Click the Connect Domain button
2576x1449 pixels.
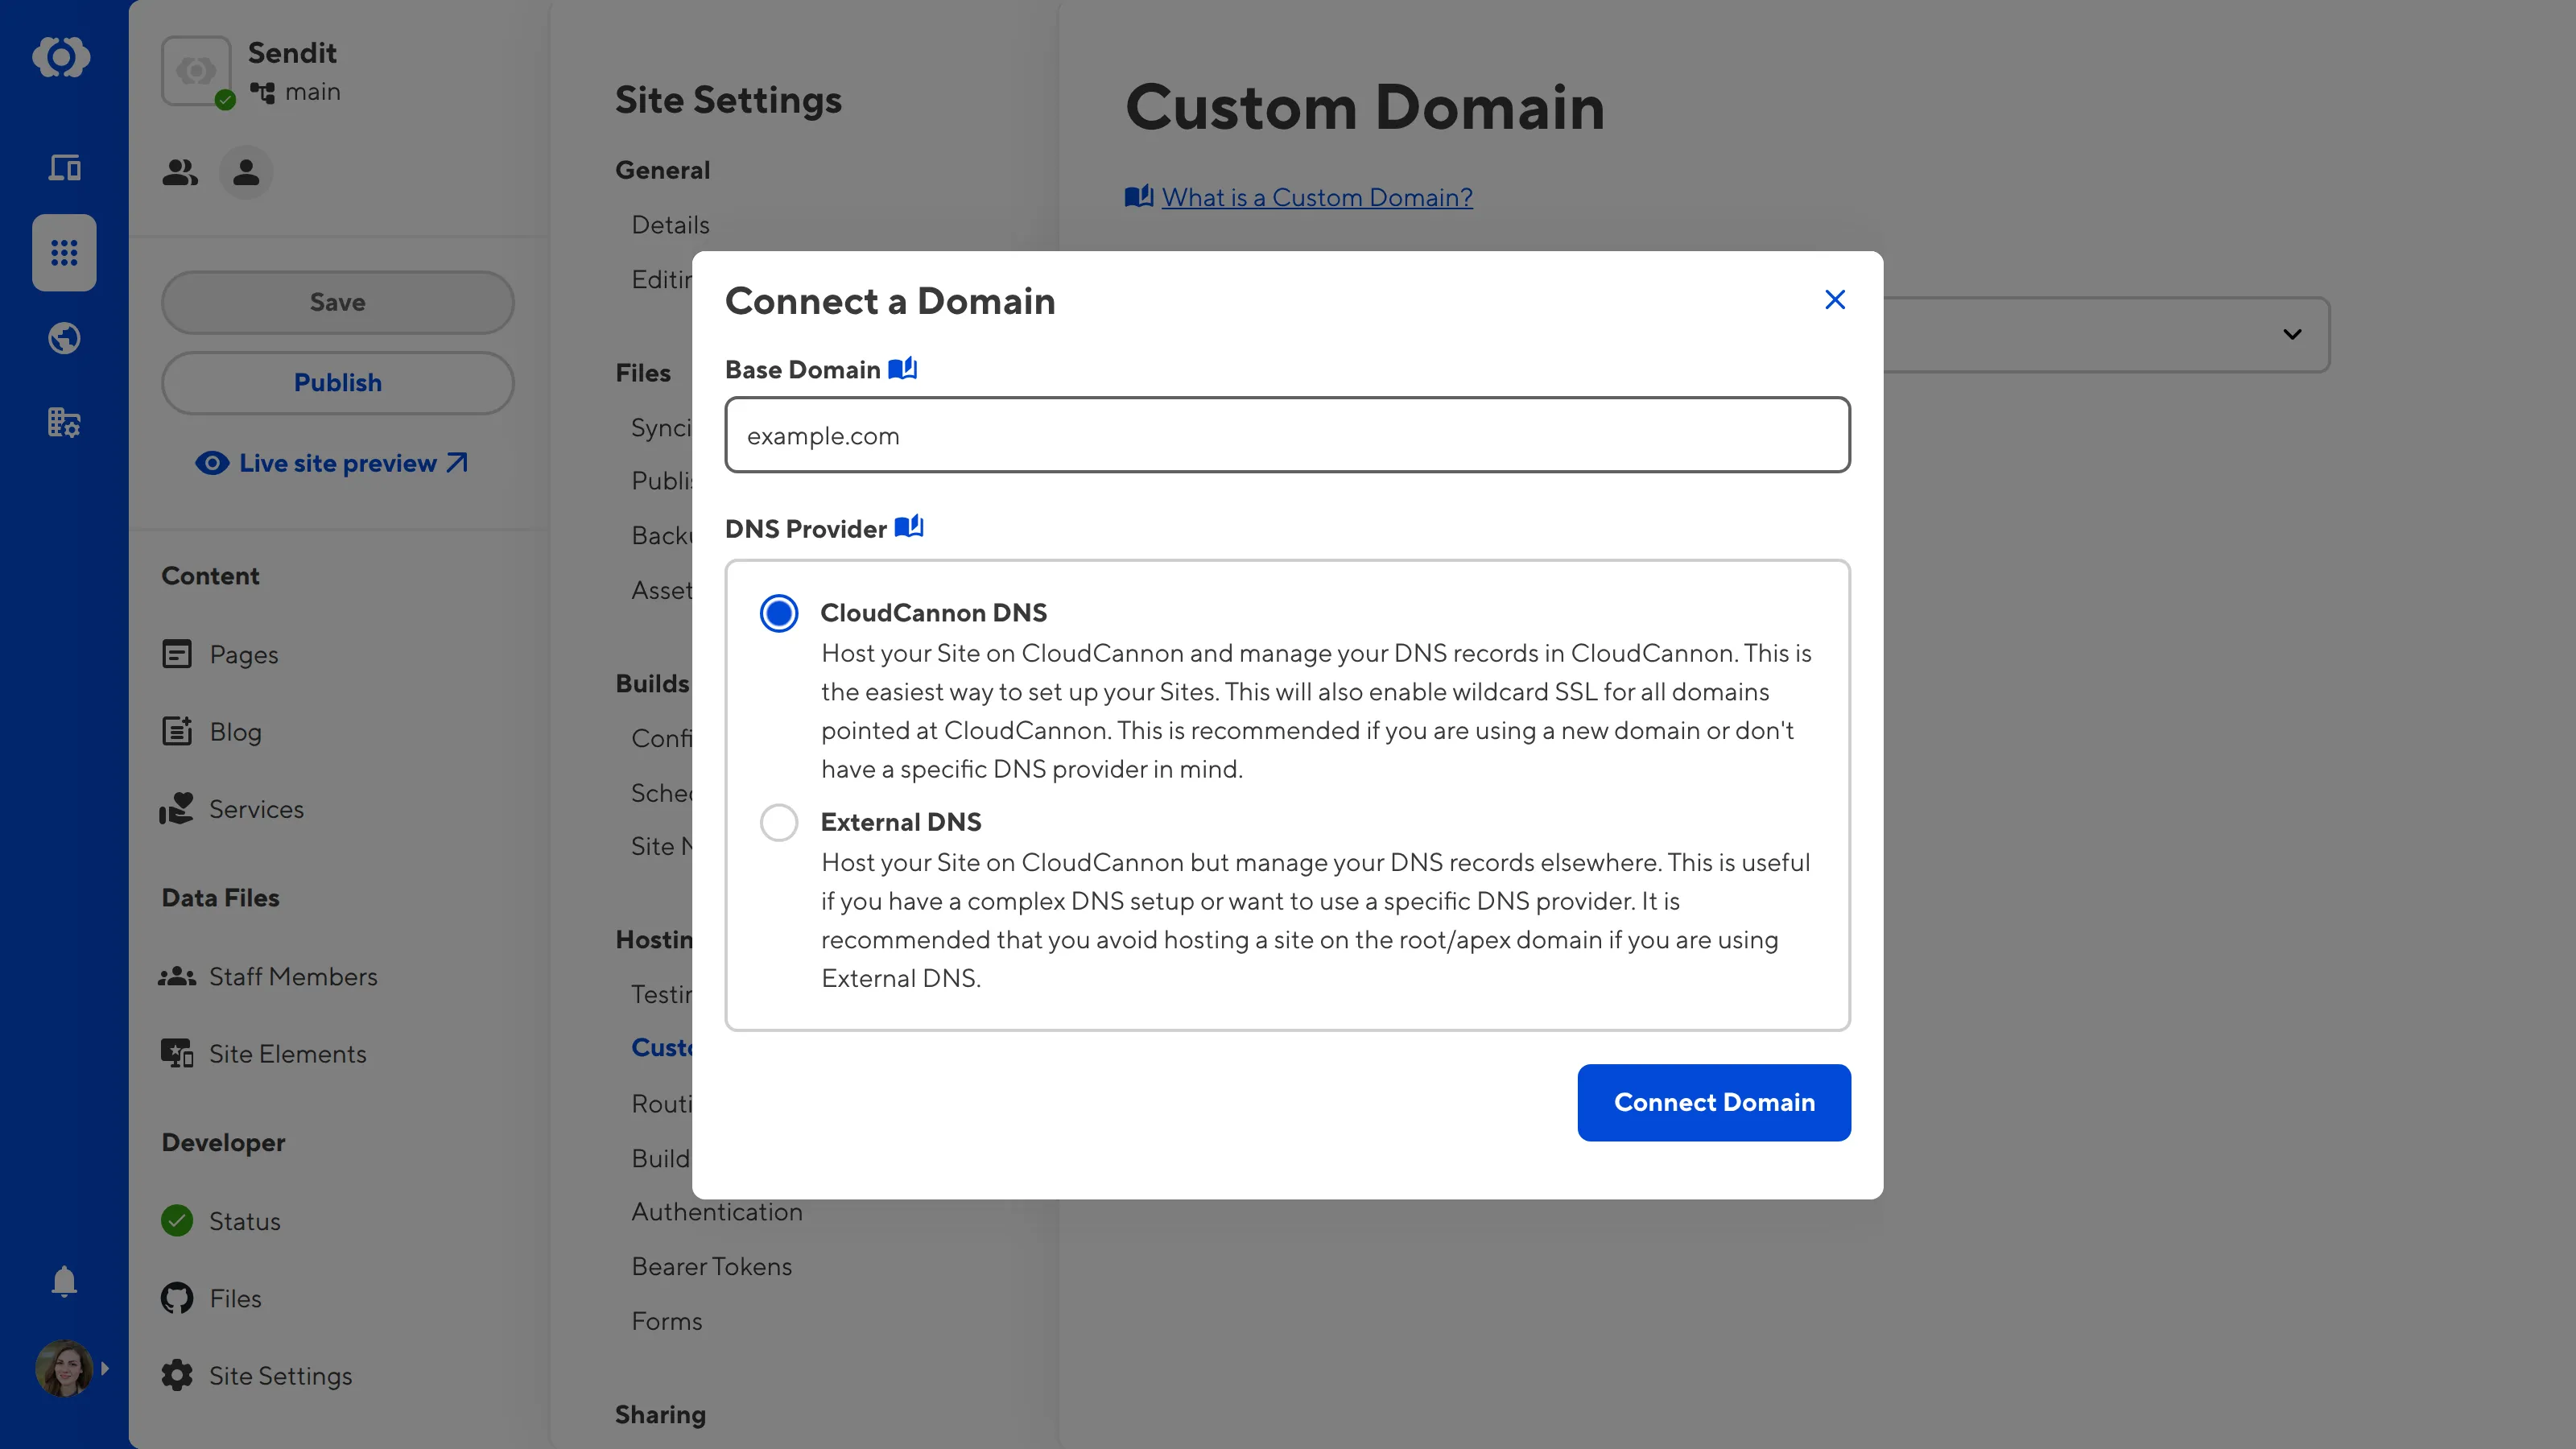click(x=1713, y=1102)
